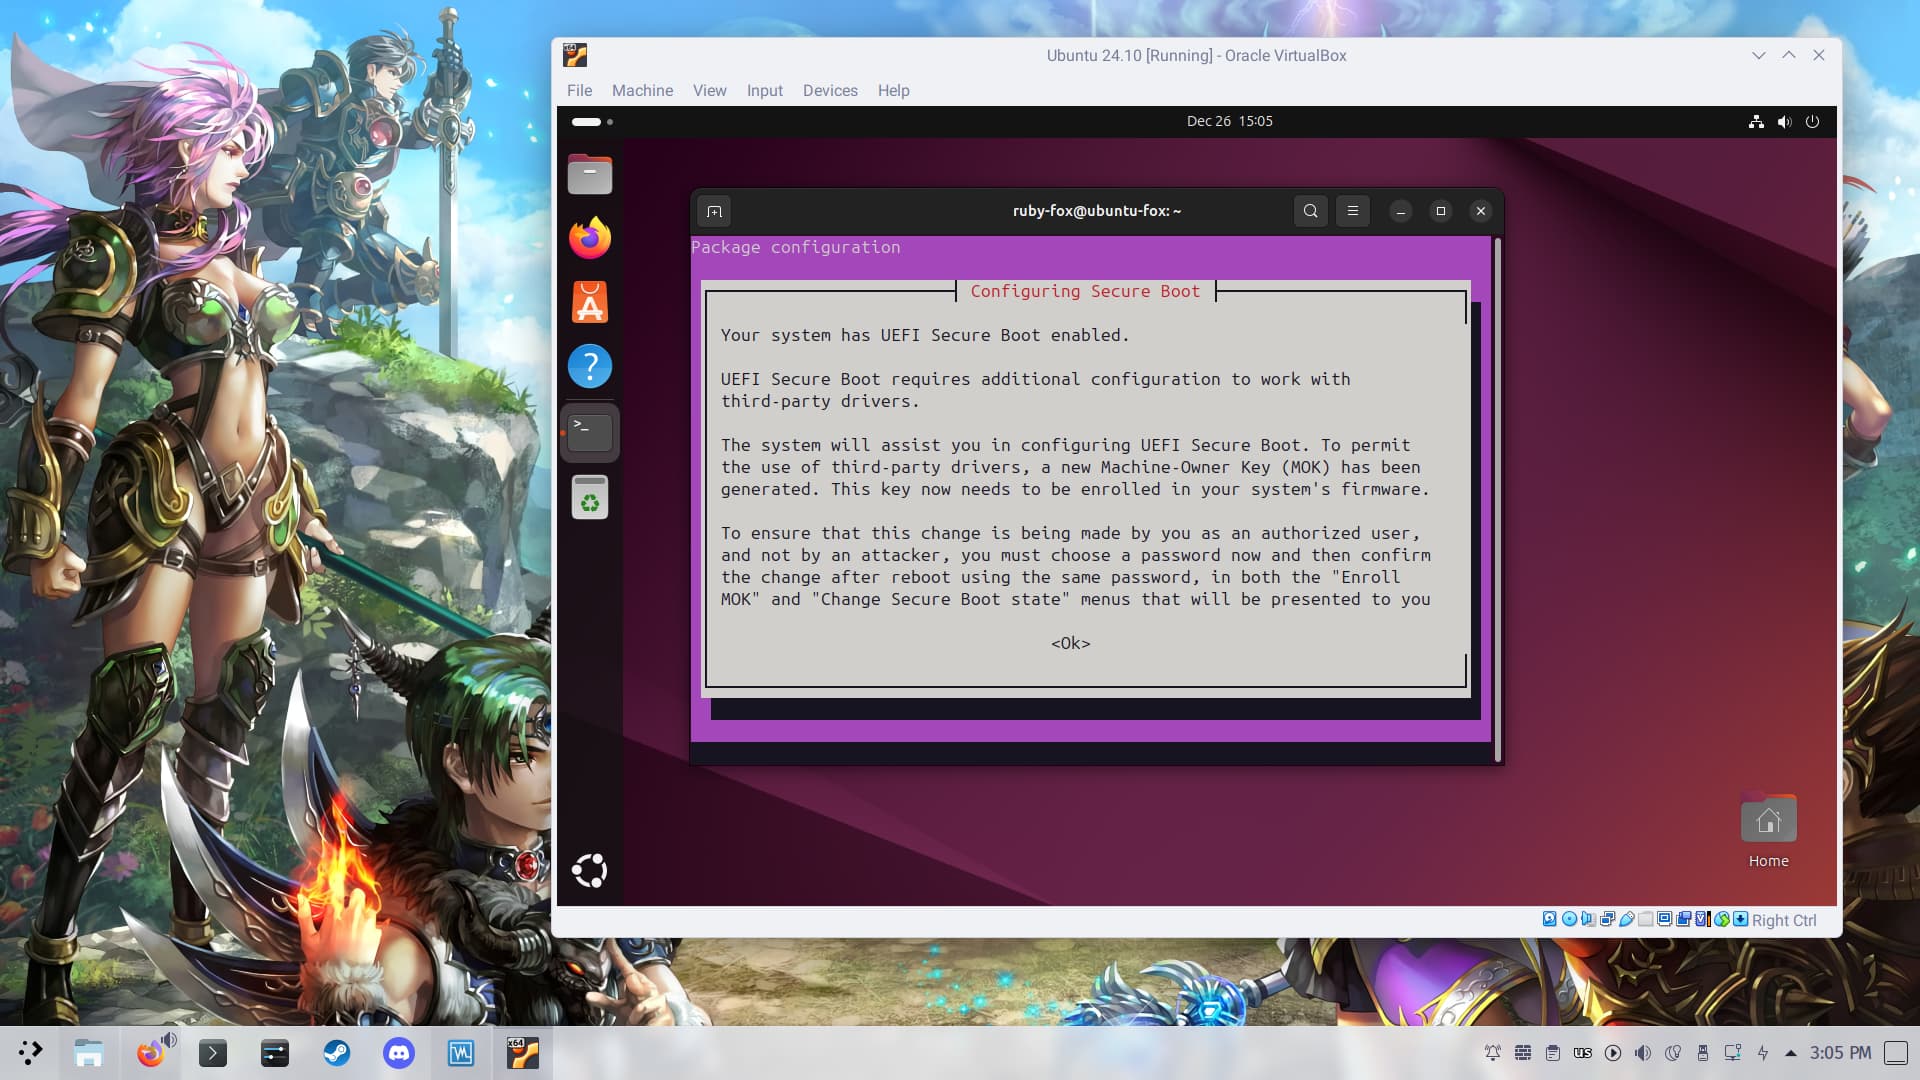The width and height of the screenshot is (1920, 1080).
Task: Click VirtualBox optical disk status icon
Action: (1569, 919)
